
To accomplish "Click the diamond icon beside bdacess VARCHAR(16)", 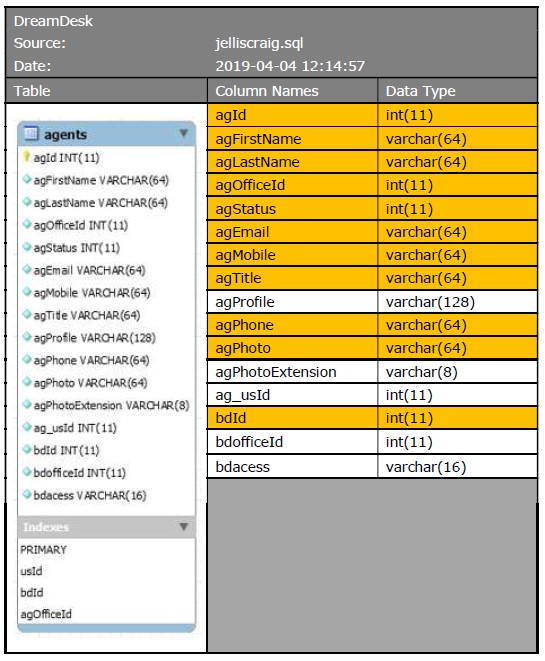I will click(27, 494).
